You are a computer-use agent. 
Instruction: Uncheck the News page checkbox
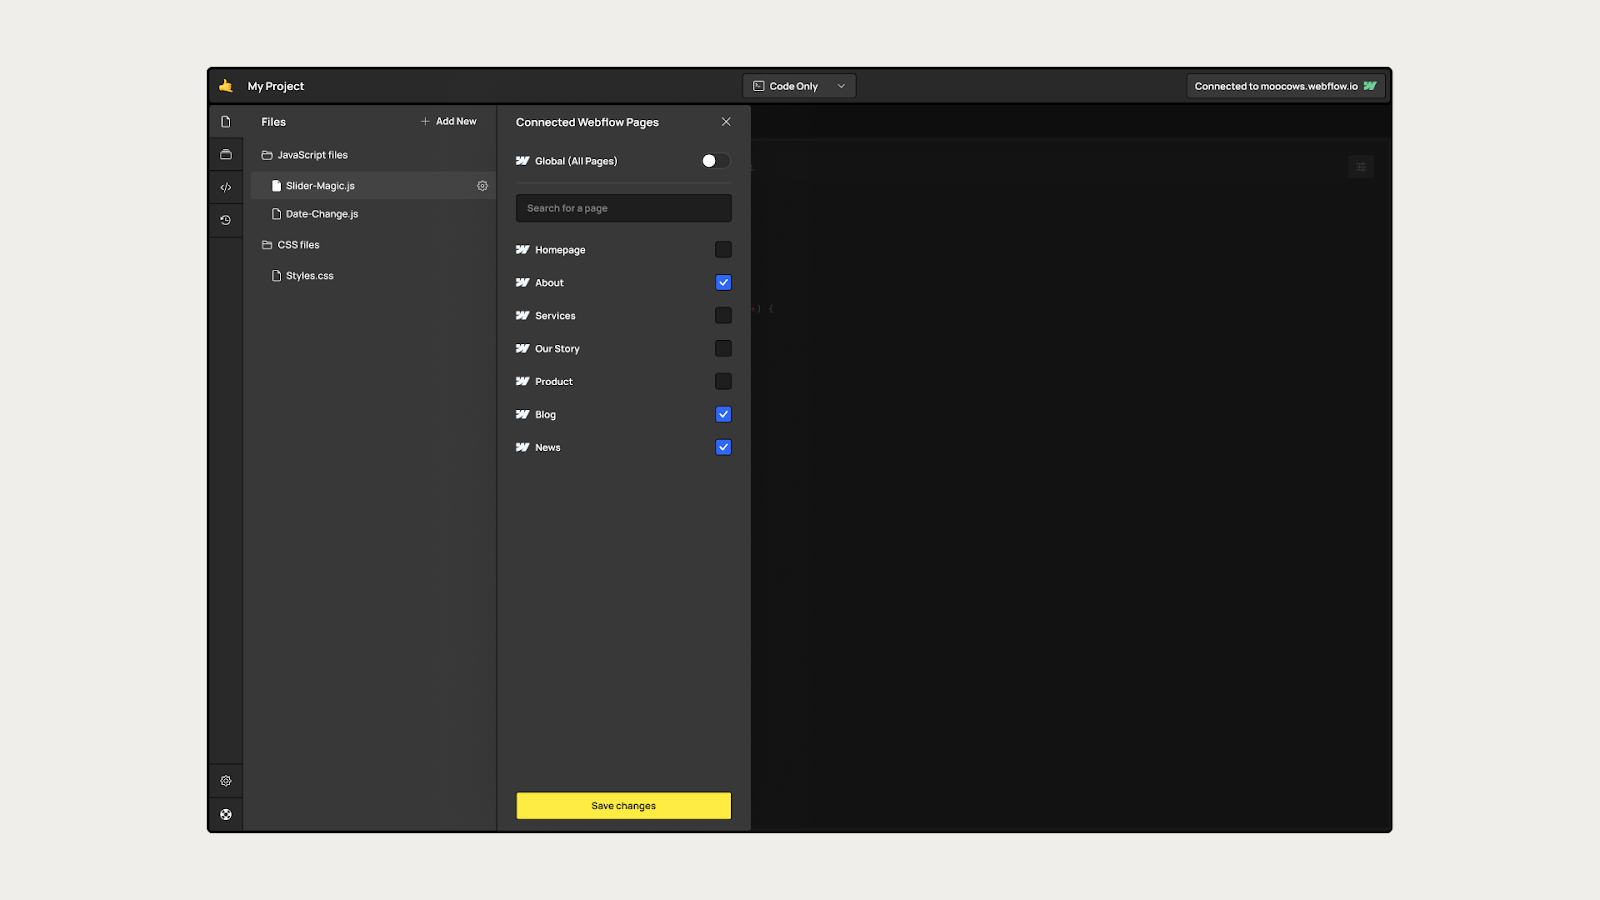pyautogui.click(x=723, y=448)
